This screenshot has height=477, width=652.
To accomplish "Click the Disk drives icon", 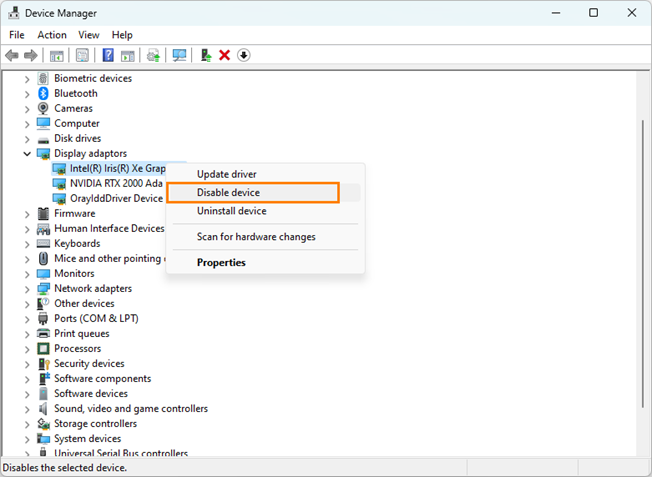I will [x=43, y=140].
